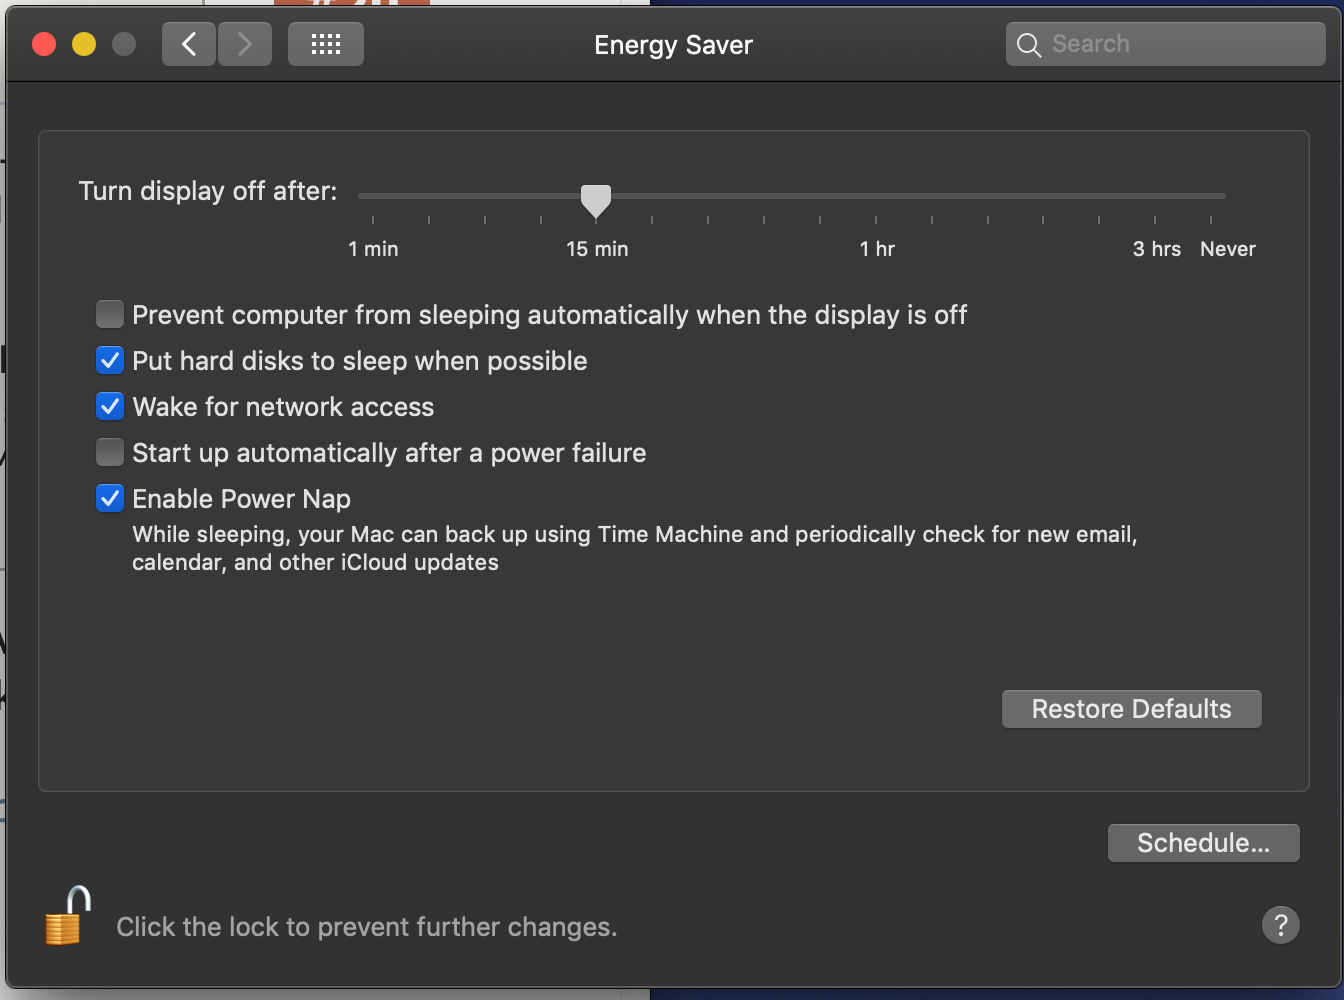Click the Power Nap description text
The width and height of the screenshot is (1344, 1000).
point(635,548)
